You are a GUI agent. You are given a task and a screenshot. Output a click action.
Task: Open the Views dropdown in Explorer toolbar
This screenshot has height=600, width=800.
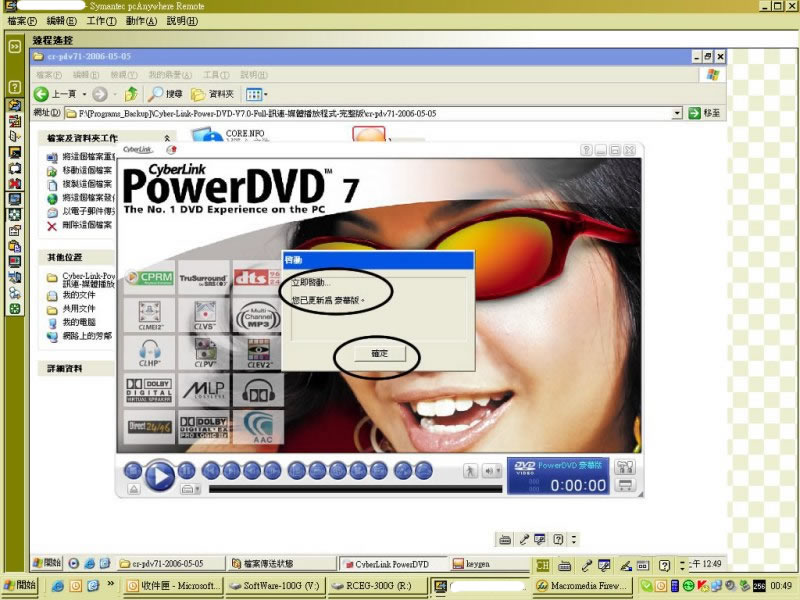257,94
